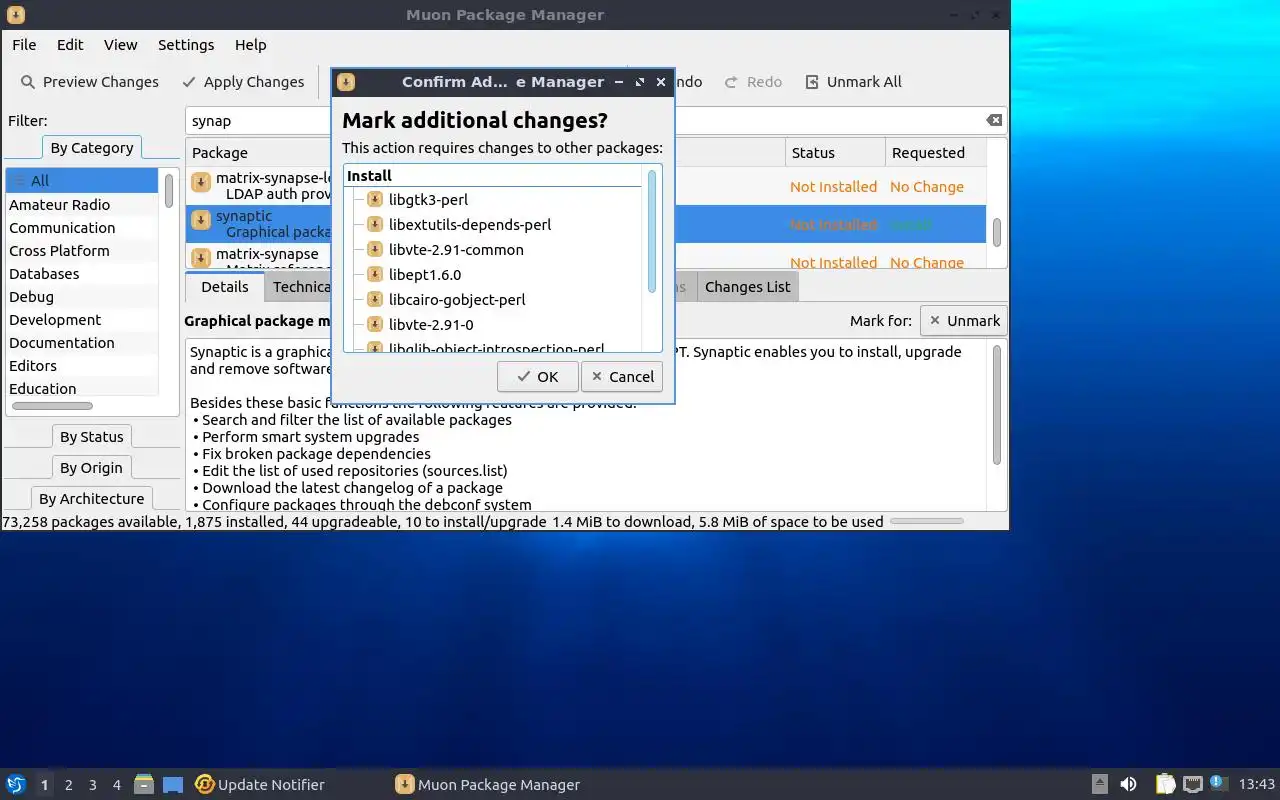
Task: Click the libvte-2.91-common package icon
Action: tap(375, 249)
